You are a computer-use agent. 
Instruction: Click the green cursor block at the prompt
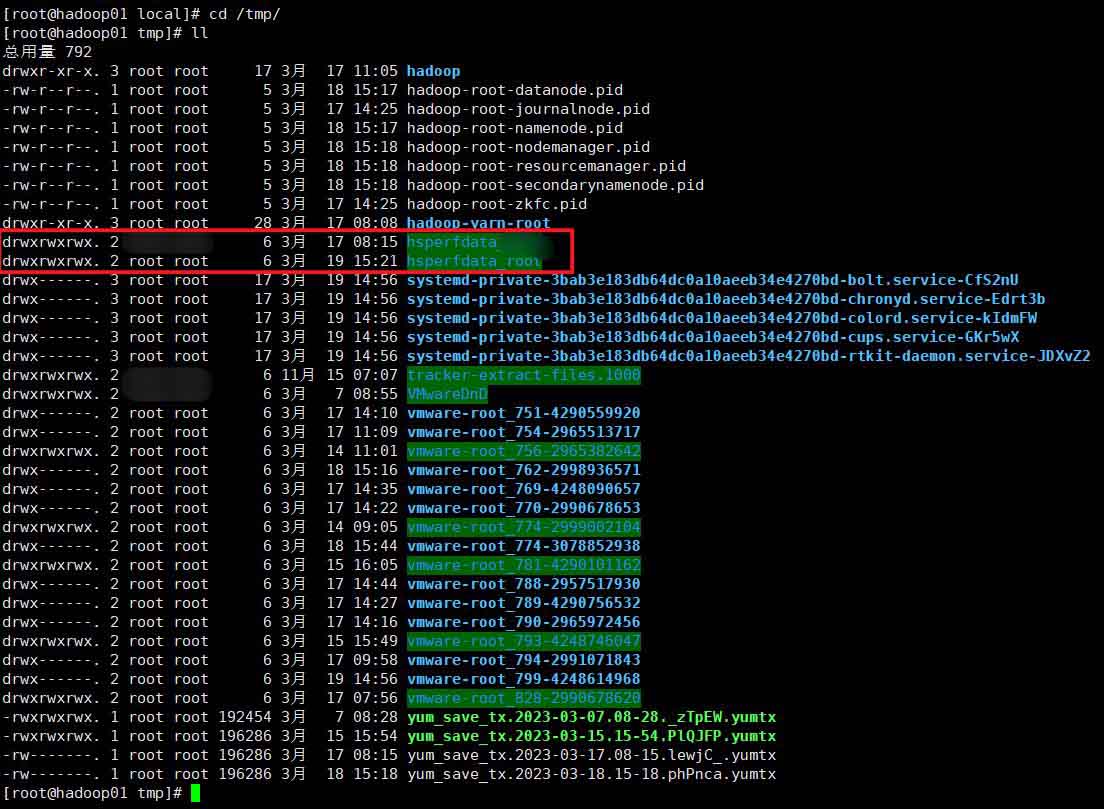pos(195,793)
